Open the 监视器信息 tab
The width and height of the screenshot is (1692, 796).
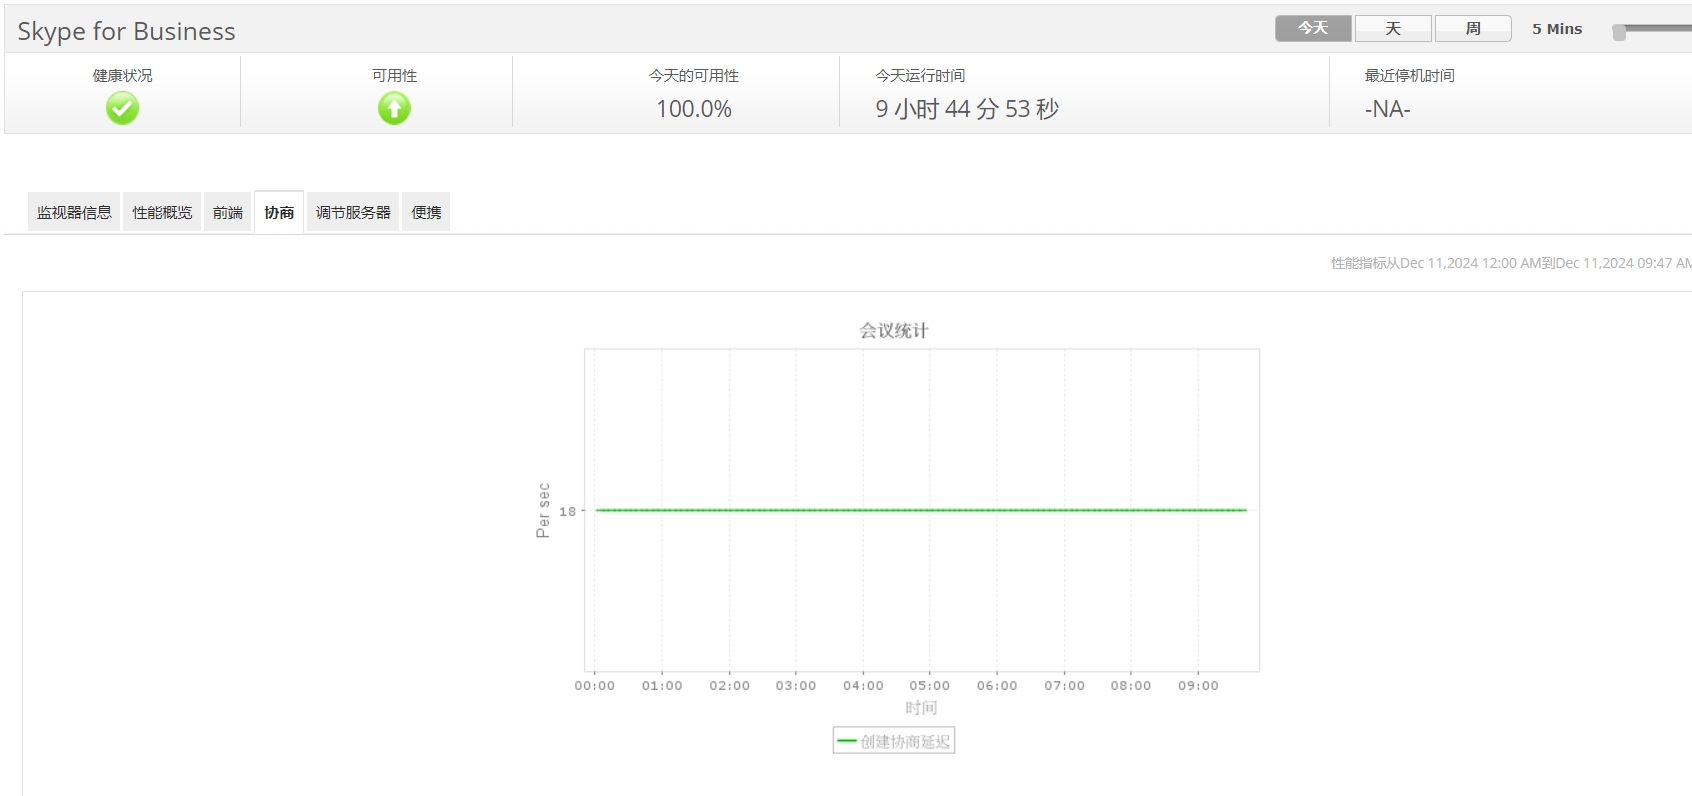pyautogui.click(x=74, y=212)
